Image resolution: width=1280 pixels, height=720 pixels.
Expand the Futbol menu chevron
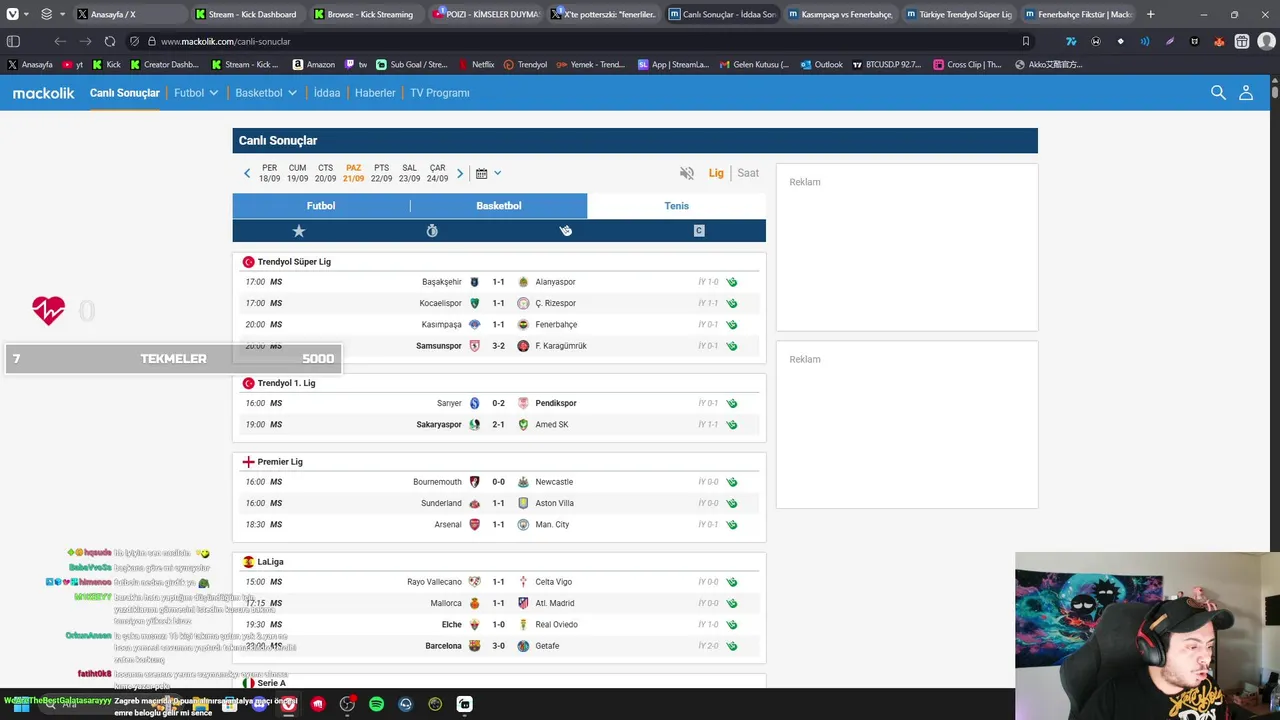pyautogui.click(x=213, y=93)
